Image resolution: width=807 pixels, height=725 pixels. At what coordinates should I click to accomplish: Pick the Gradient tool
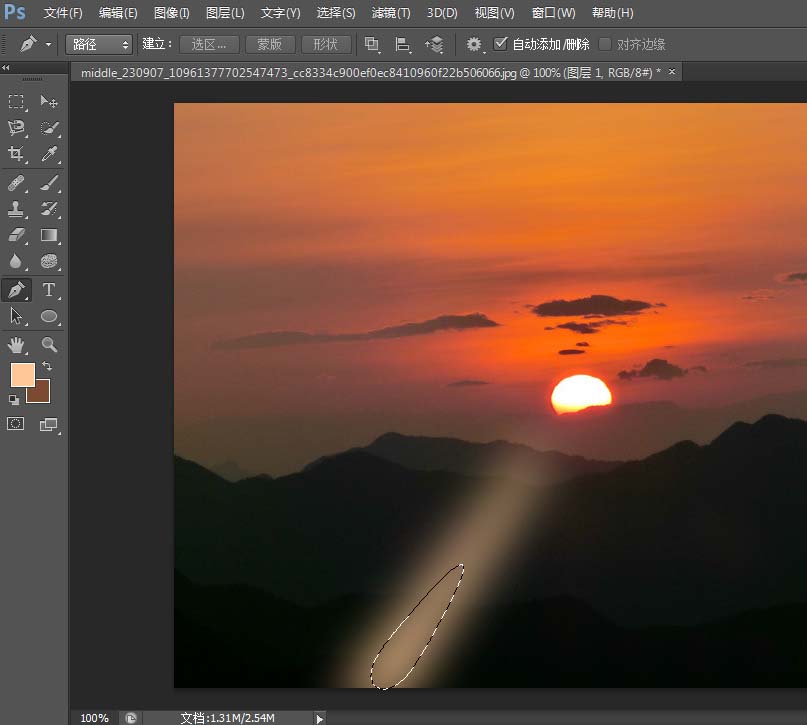coord(47,235)
